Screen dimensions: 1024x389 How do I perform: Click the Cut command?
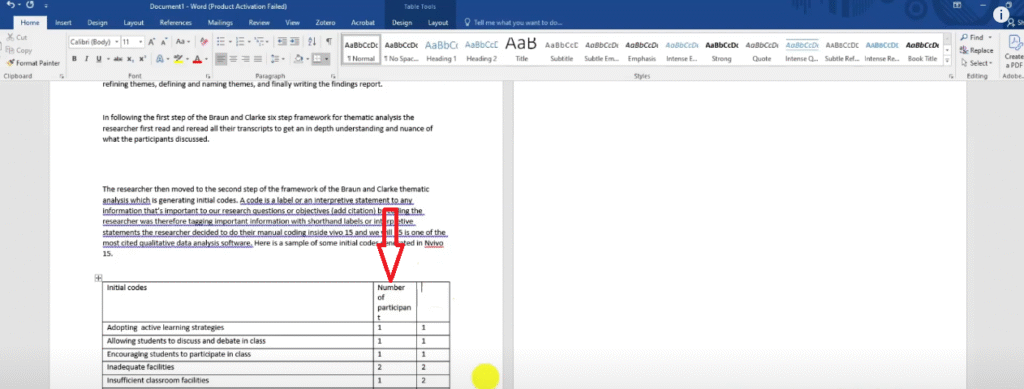pyautogui.click(x=17, y=38)
